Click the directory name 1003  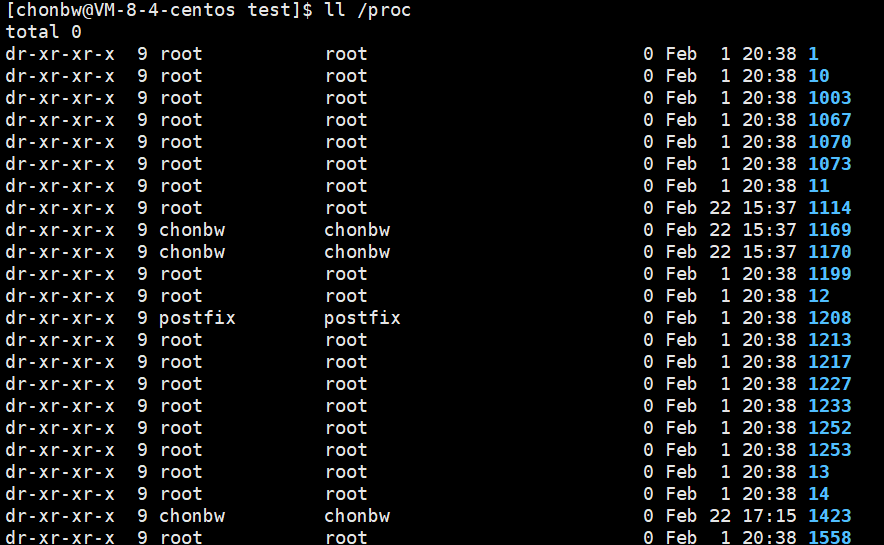(x=829, y=98)
